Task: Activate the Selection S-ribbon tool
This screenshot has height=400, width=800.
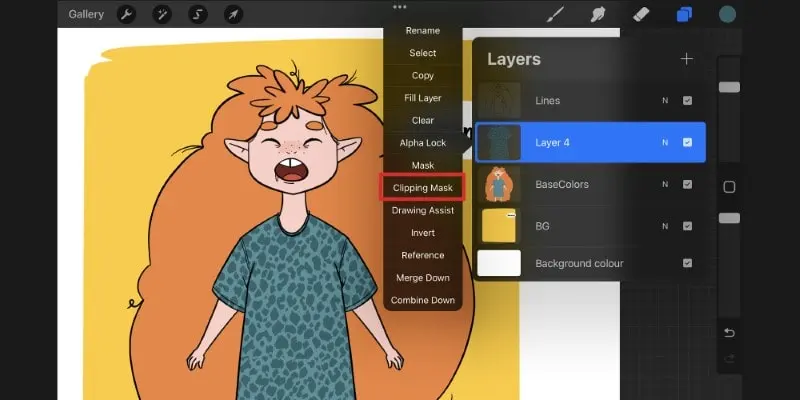Action: tap(197, 14)
